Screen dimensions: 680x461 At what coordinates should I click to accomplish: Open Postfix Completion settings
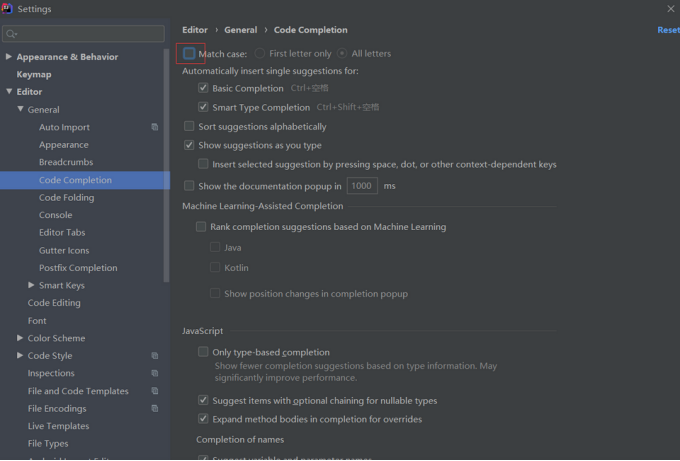click(x=78, y=268)
